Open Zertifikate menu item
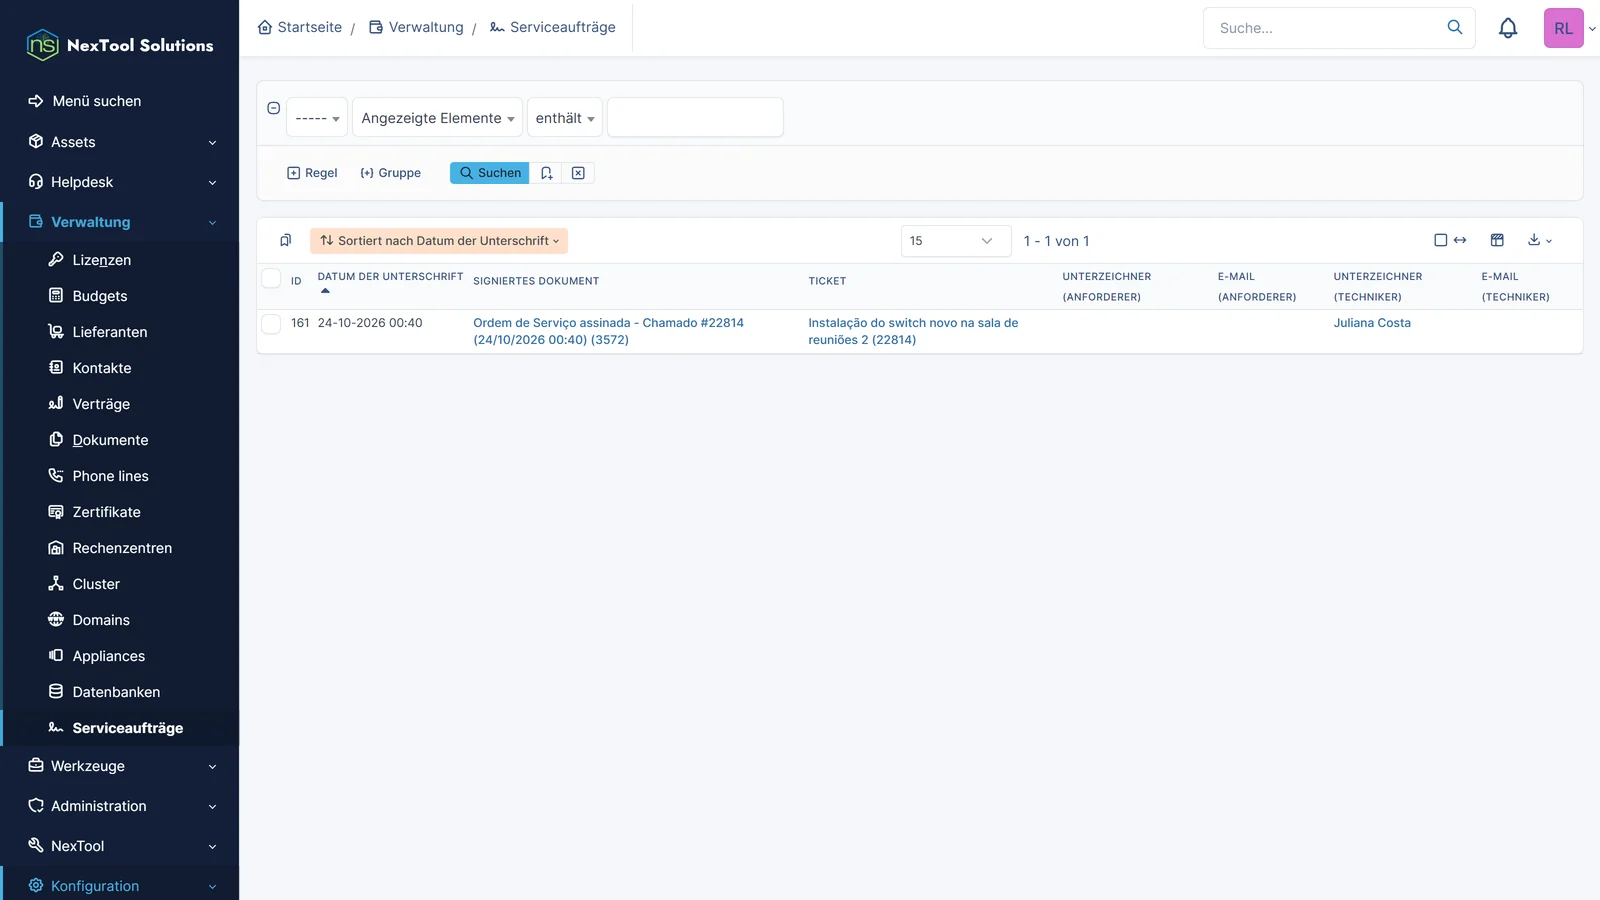The image size is (1600, 900). [106, 512]
